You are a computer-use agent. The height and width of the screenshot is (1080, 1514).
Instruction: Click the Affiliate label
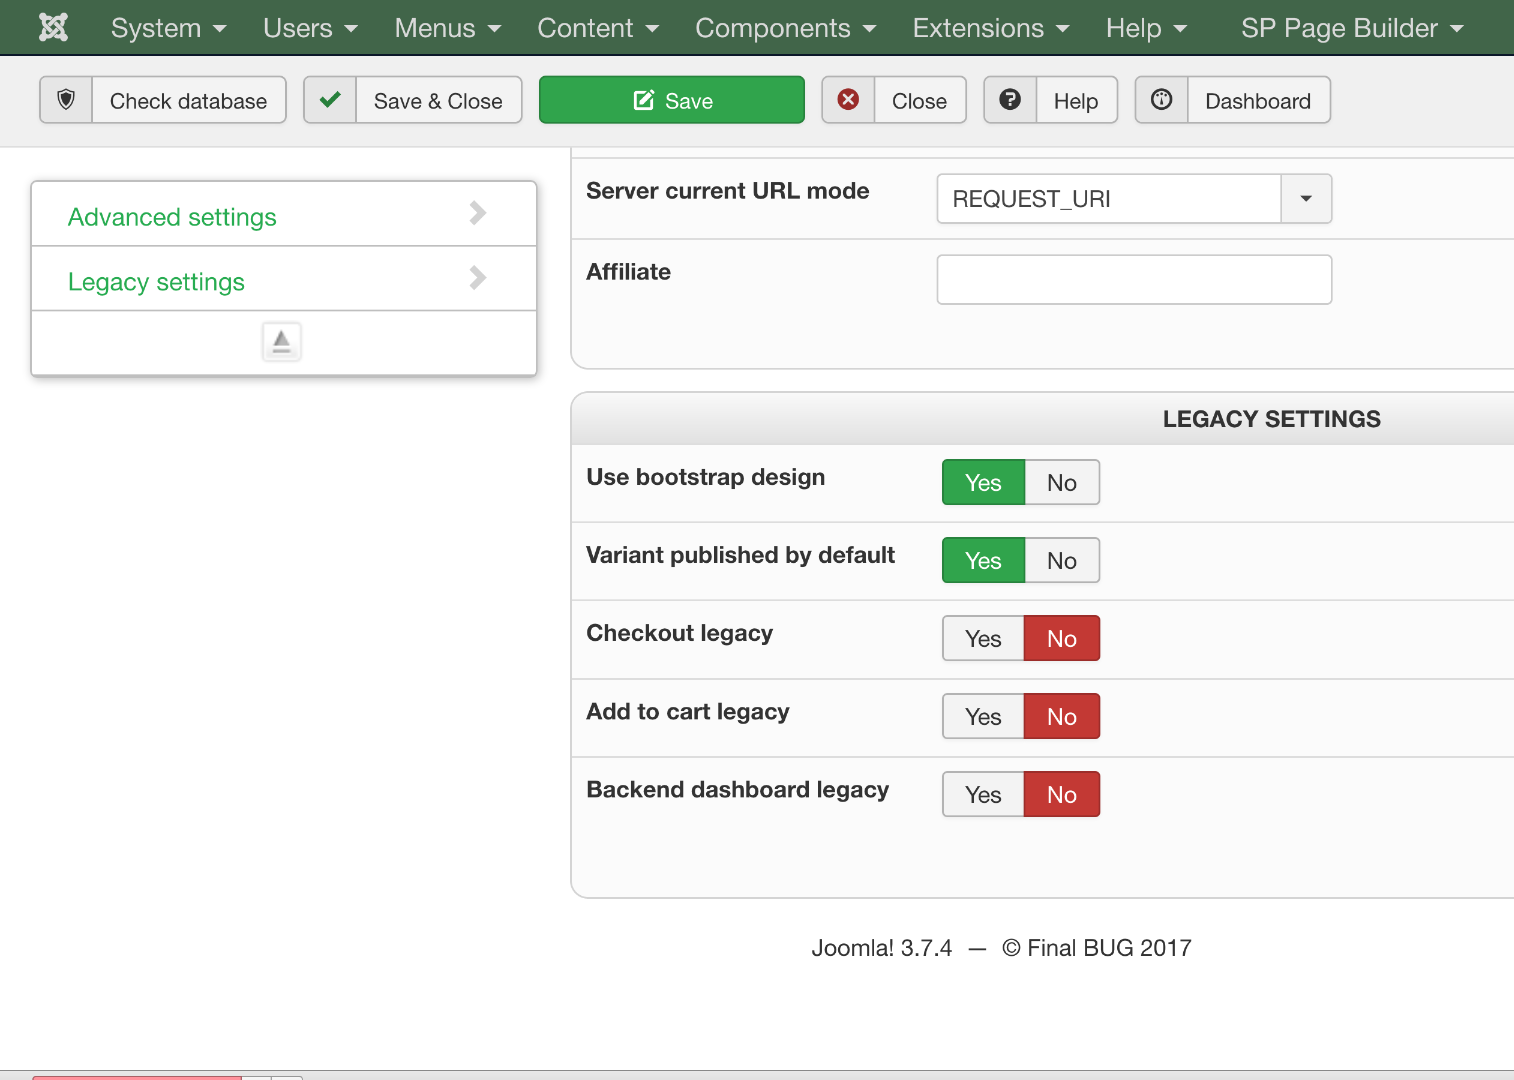tap(629, 272)
